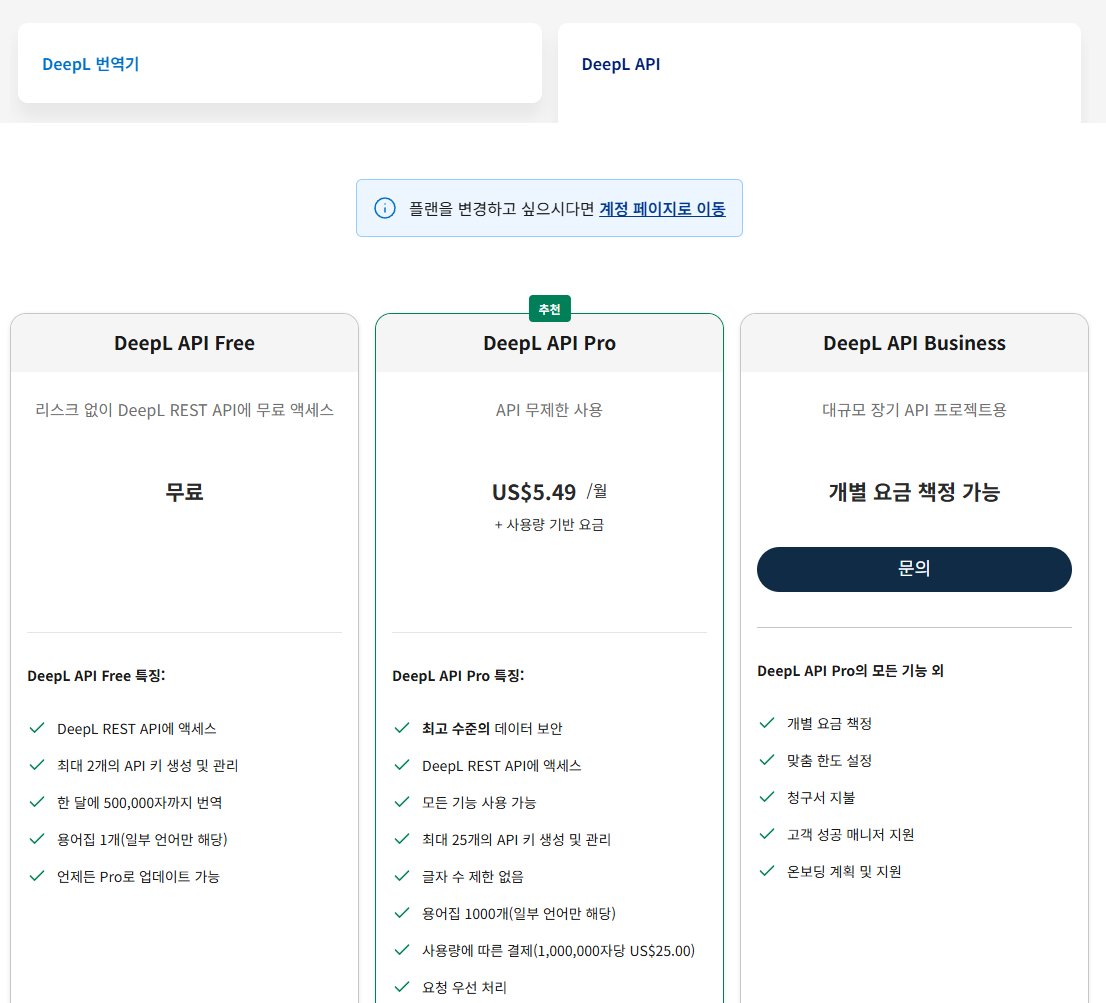Click the info icon in plan change notice
This screenshot has height=1003, width=1106.
385,208
